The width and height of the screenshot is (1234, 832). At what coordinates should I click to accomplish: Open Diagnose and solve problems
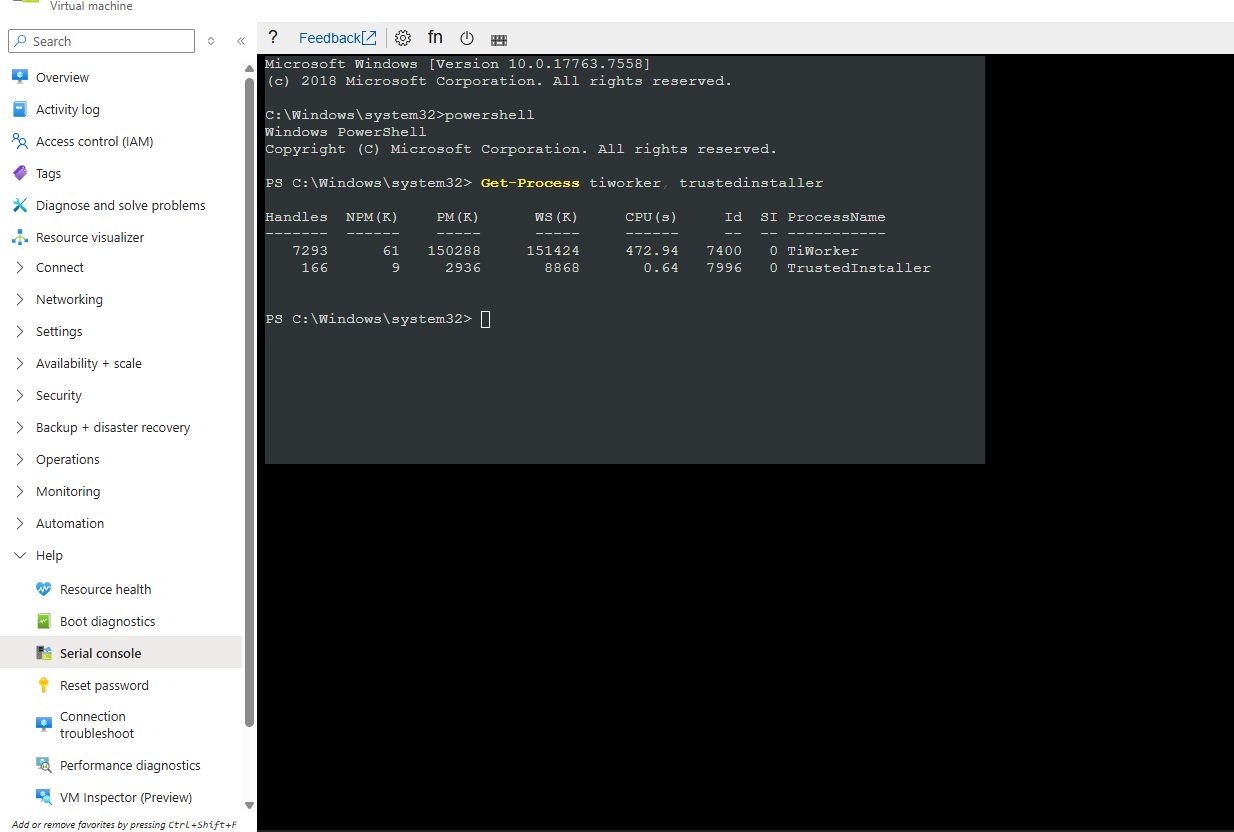[121, 205]
